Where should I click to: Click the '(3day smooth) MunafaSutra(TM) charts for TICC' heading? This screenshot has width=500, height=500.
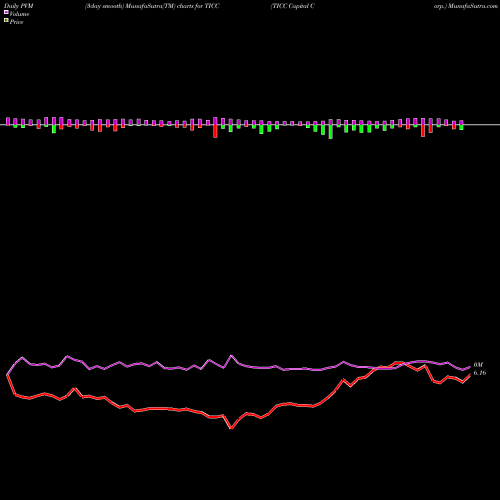point(152,6)
